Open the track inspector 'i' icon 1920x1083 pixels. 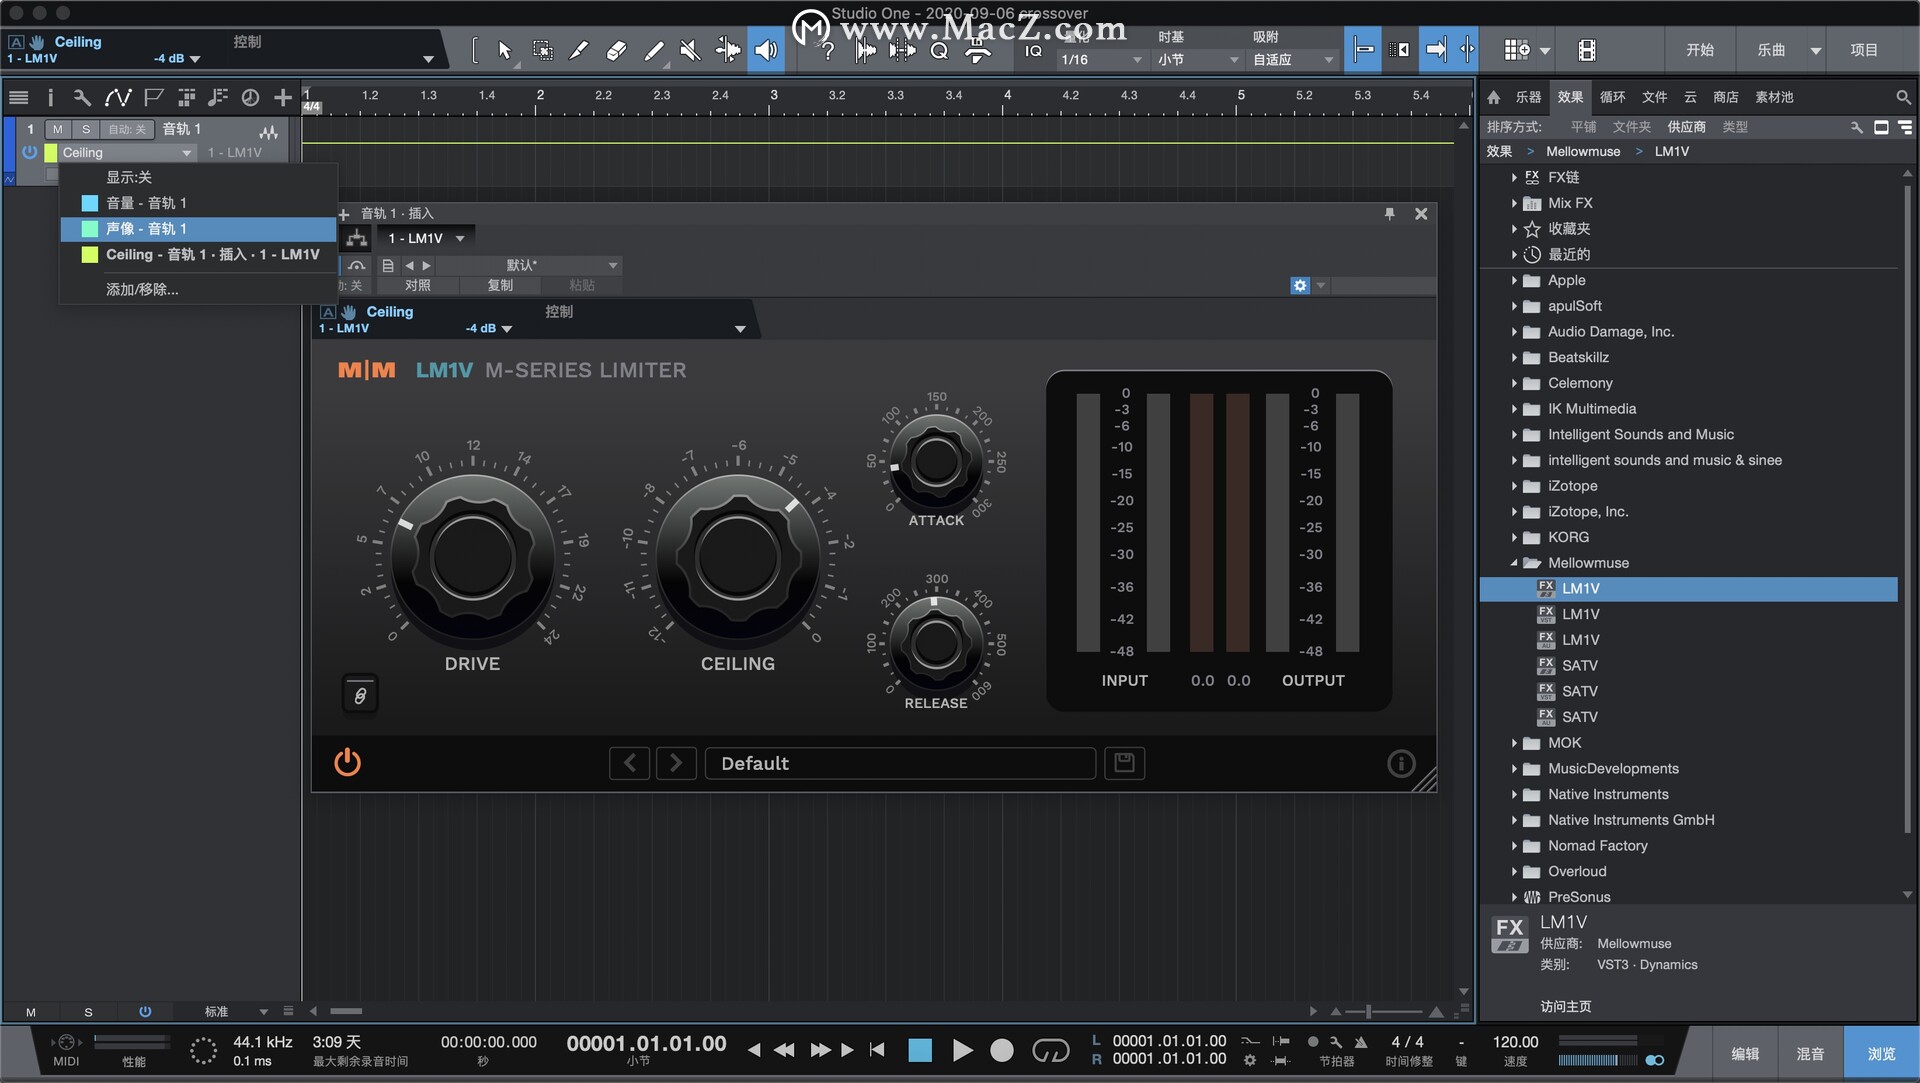tap(50, 97)
